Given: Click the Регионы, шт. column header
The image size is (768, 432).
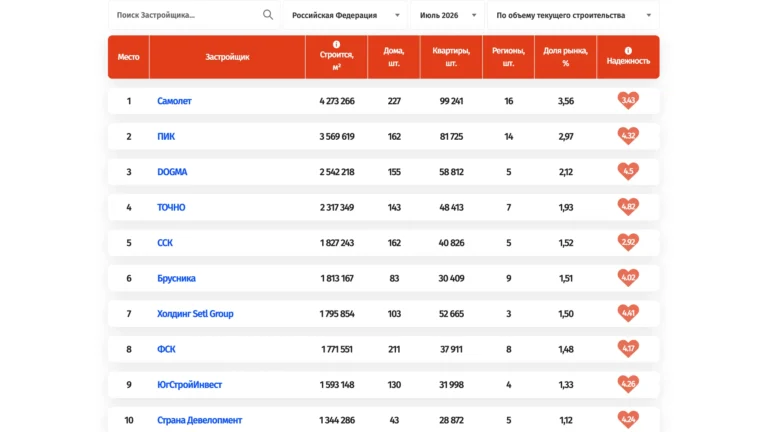Looking at the screenshot, I should click(x=508, y=57).
